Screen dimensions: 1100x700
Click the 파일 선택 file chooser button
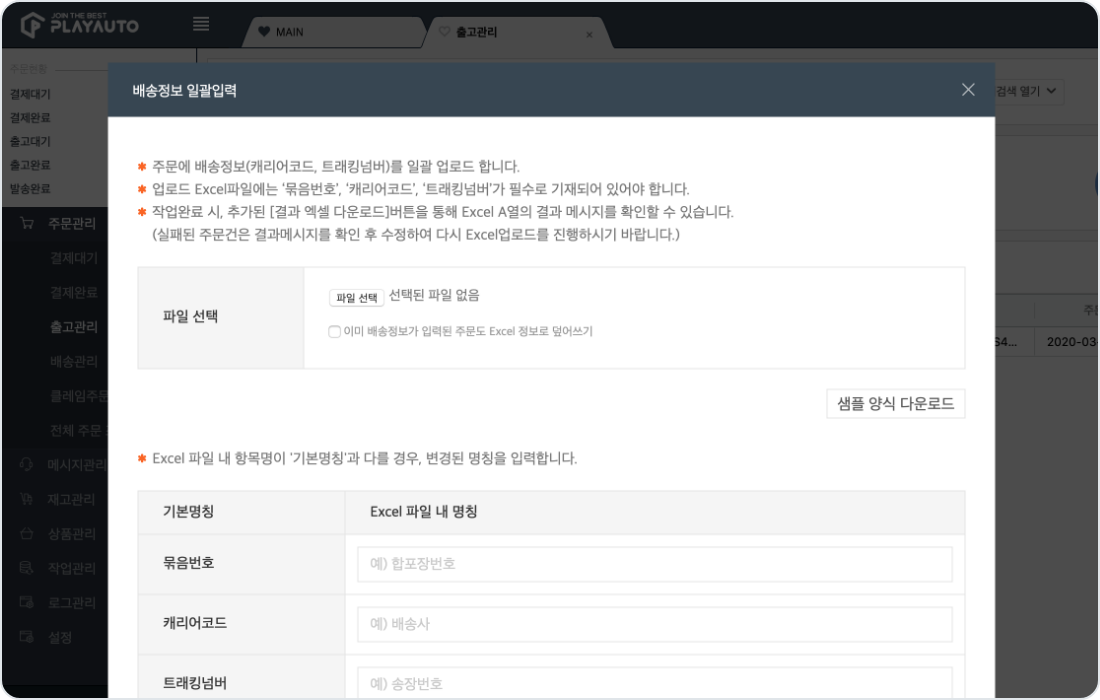tap(356, 297)
